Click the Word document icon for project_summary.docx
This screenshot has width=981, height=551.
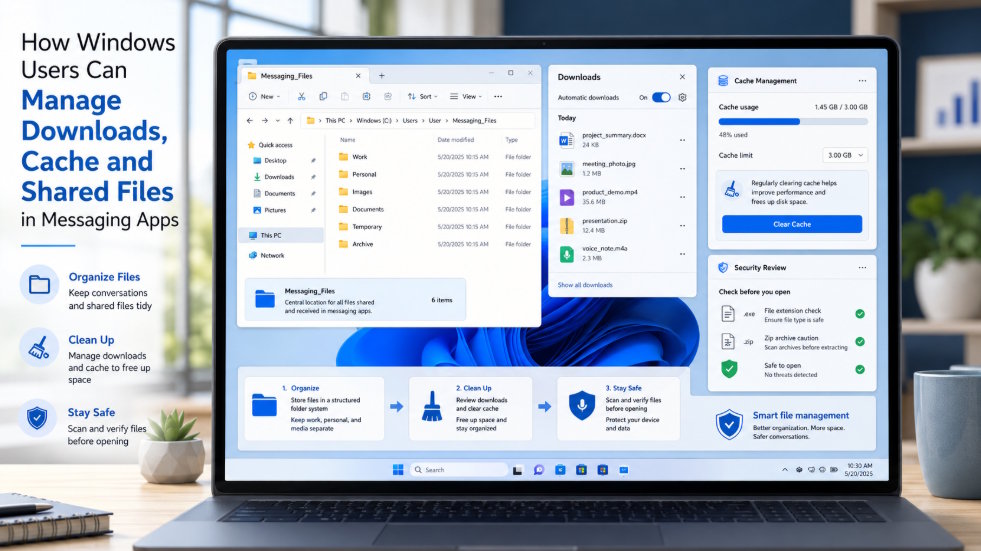coord(566,140)
